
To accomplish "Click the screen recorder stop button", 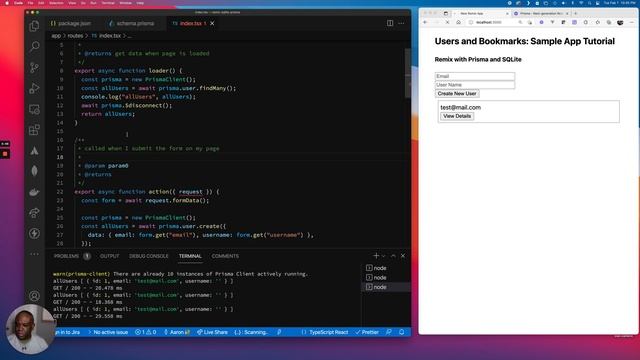I will coord(5,154).
